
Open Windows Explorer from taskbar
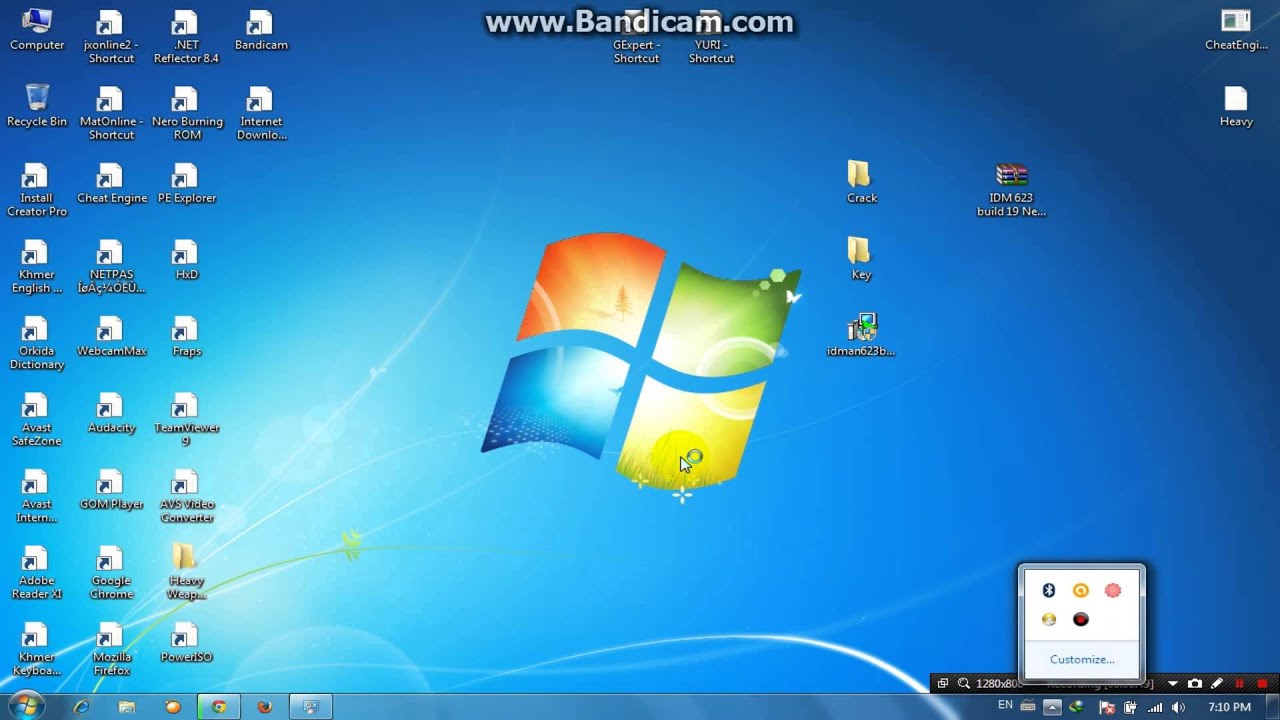tap(127, 707)
